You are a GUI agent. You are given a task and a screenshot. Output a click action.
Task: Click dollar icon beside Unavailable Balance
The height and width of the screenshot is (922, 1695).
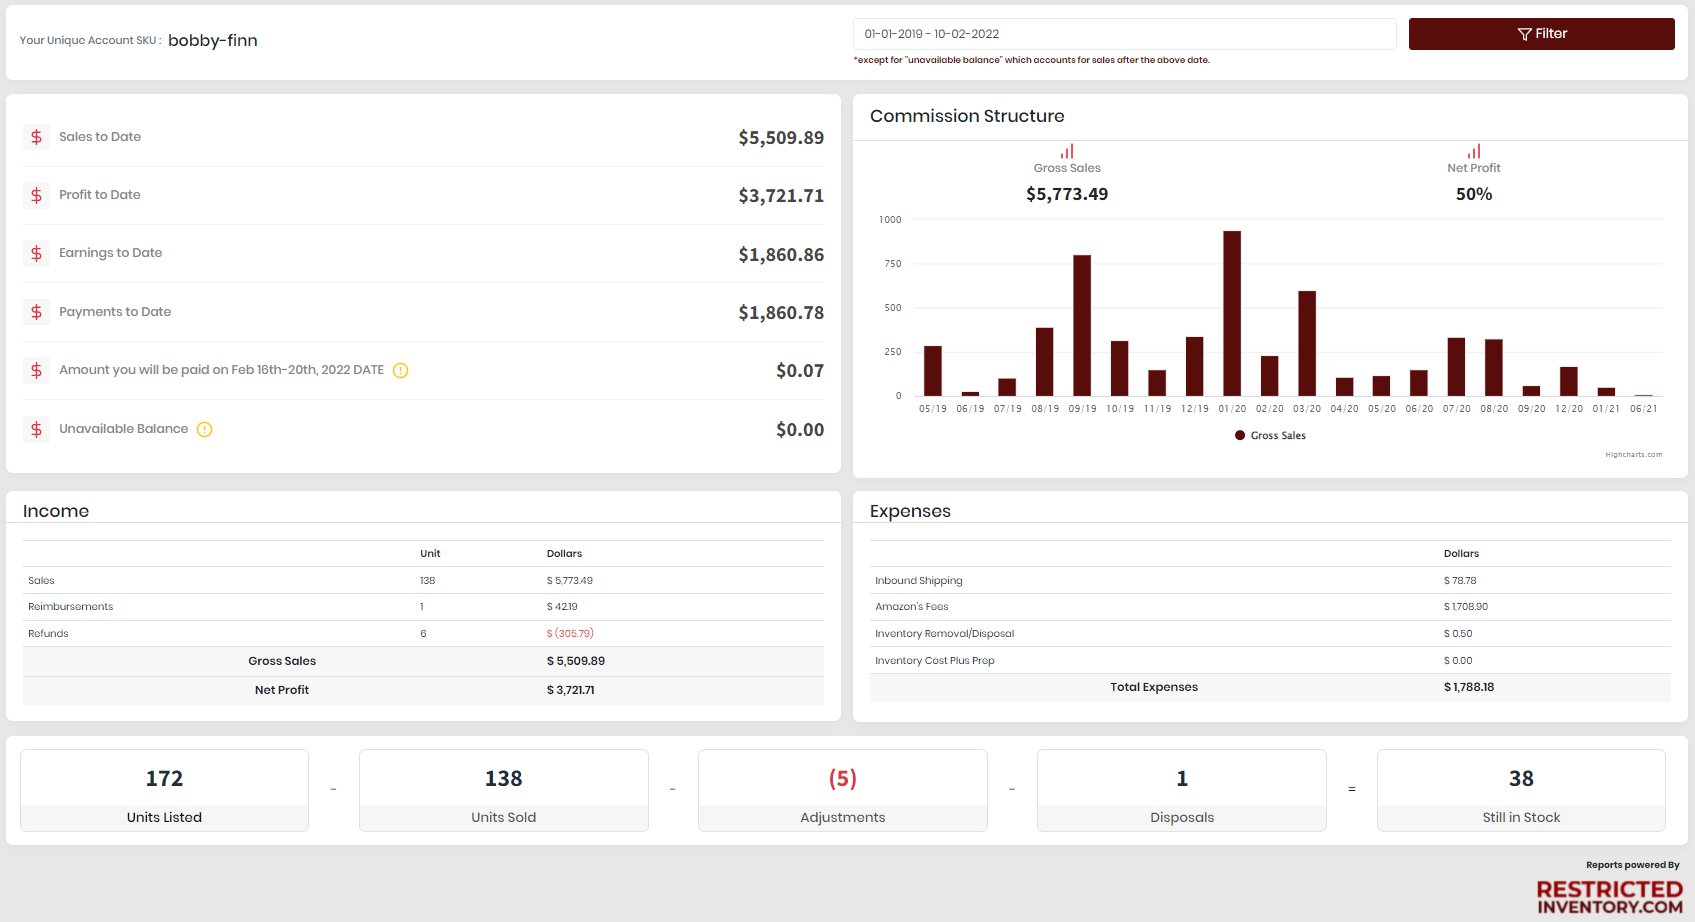tap(36, 429)
